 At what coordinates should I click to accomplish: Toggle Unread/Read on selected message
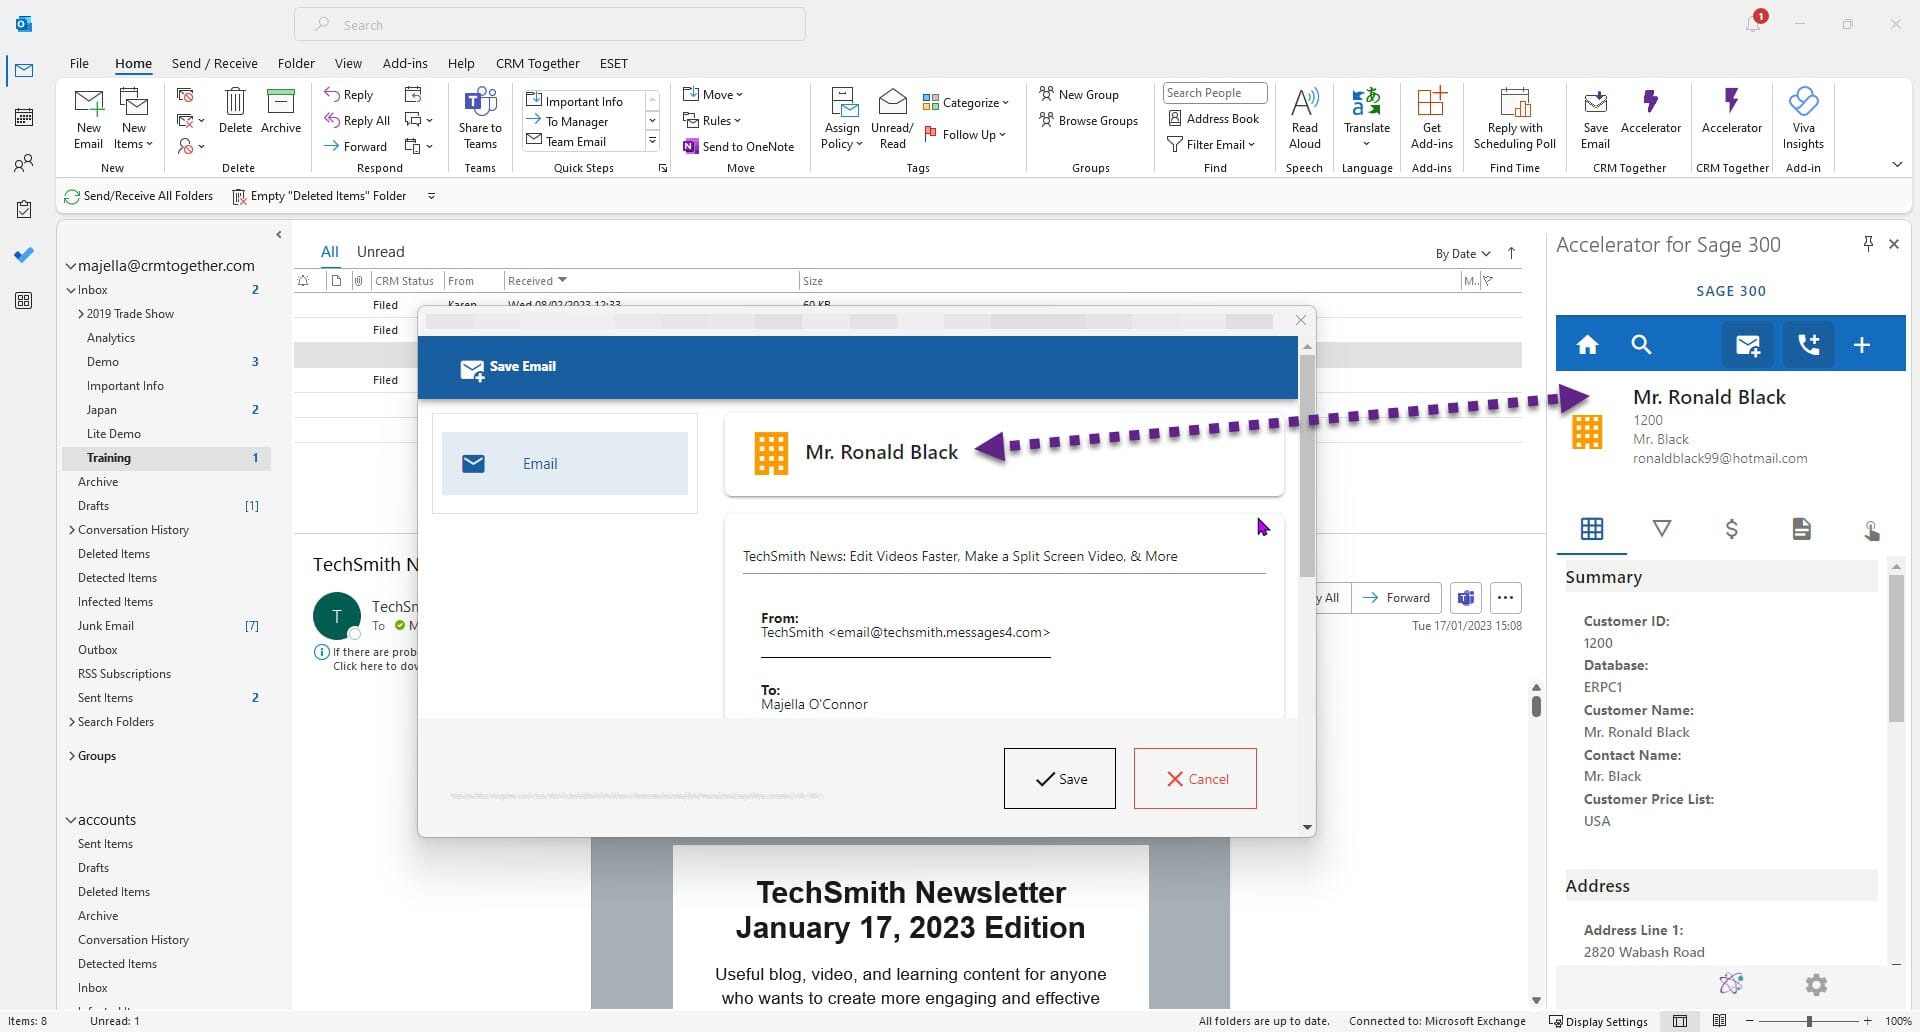[x=891, y=117]
